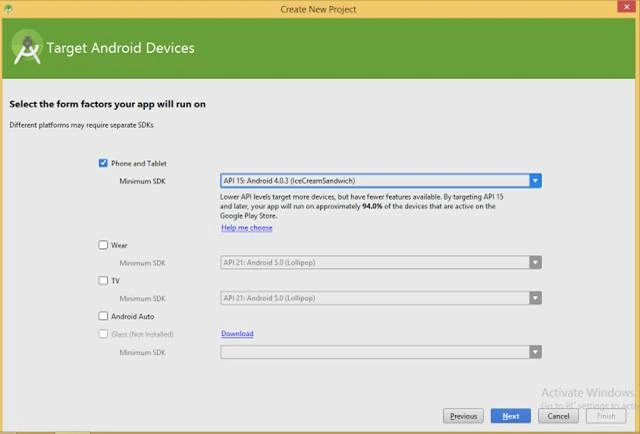This screenshot has height=434, width=640.
Task: Click the Wear API 21 Lollipop combo box
Action: click(x=381, y=263)
